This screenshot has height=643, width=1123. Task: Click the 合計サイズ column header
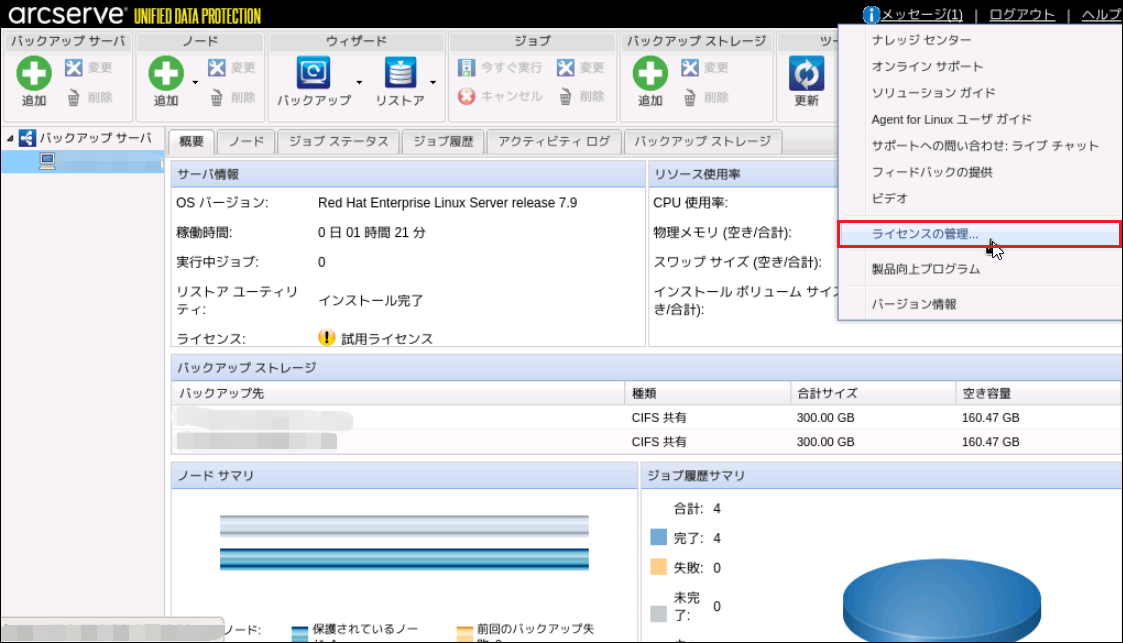(x=873, y=393)
